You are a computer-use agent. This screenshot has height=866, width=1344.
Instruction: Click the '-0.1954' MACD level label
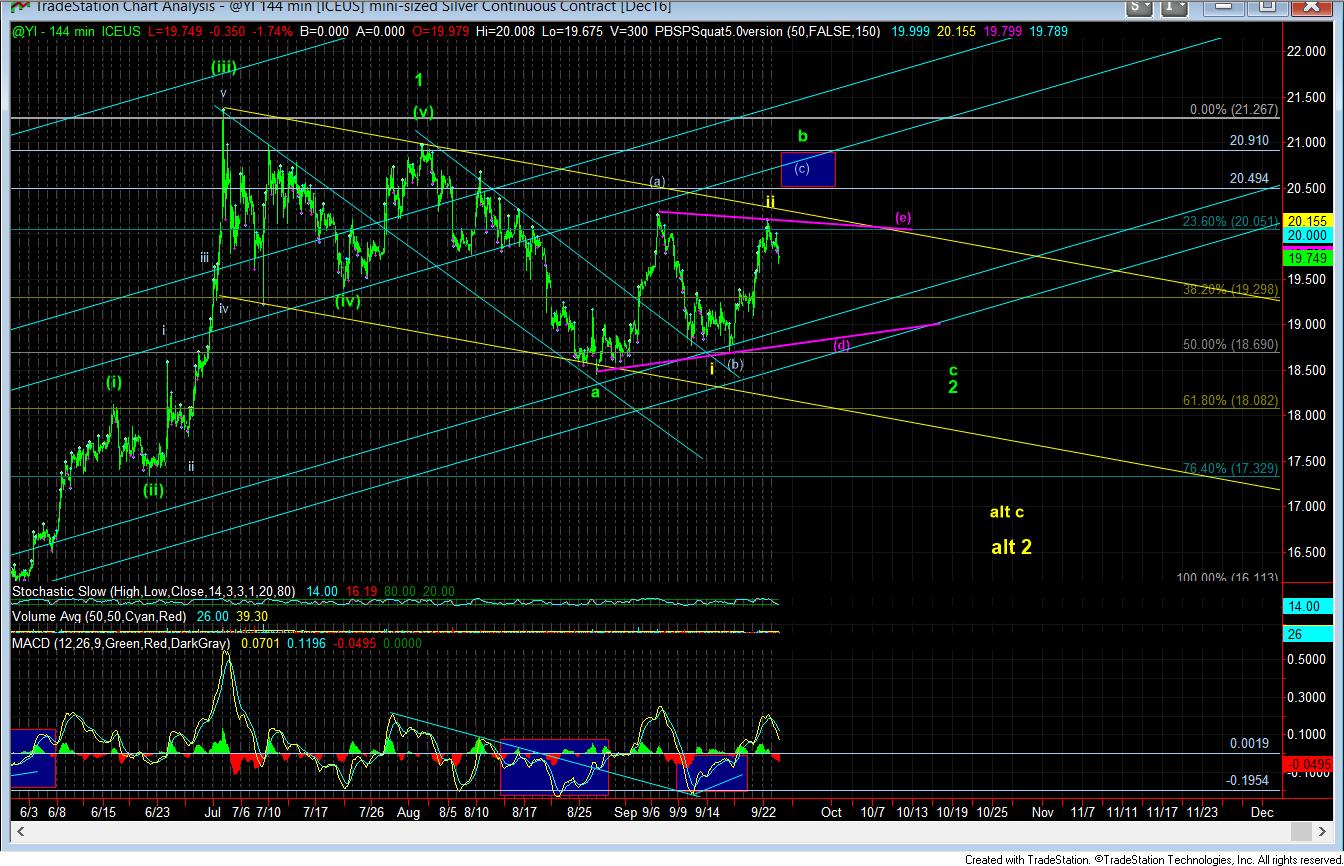click(1248, 780)
